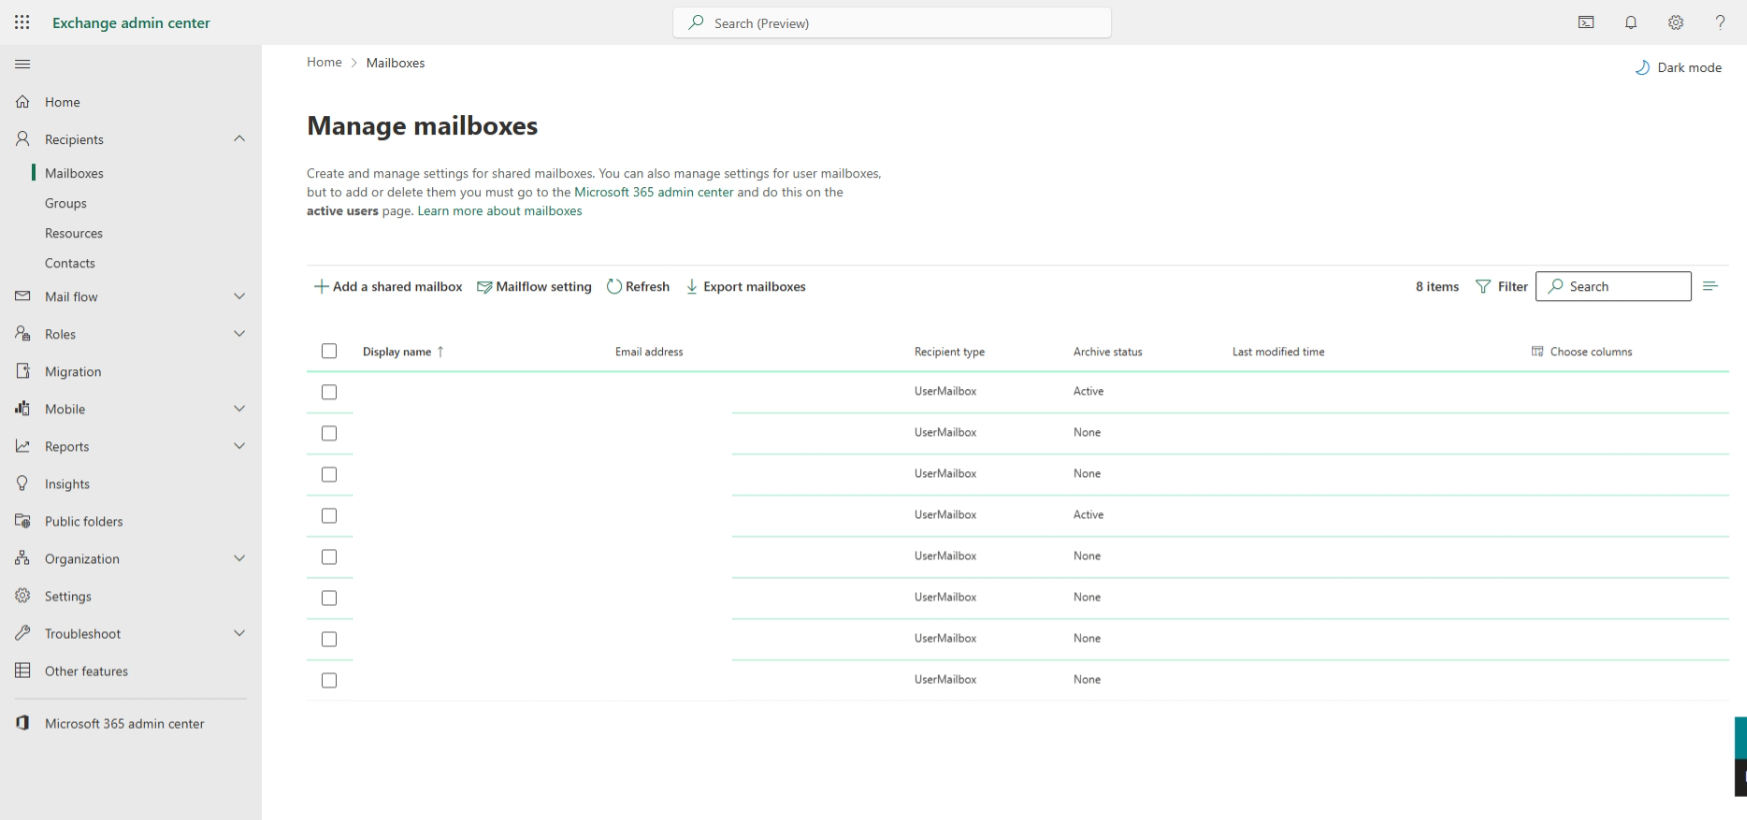Collapse the Recipients section chevron
The image size is (1747, 820).
point(239,139)
